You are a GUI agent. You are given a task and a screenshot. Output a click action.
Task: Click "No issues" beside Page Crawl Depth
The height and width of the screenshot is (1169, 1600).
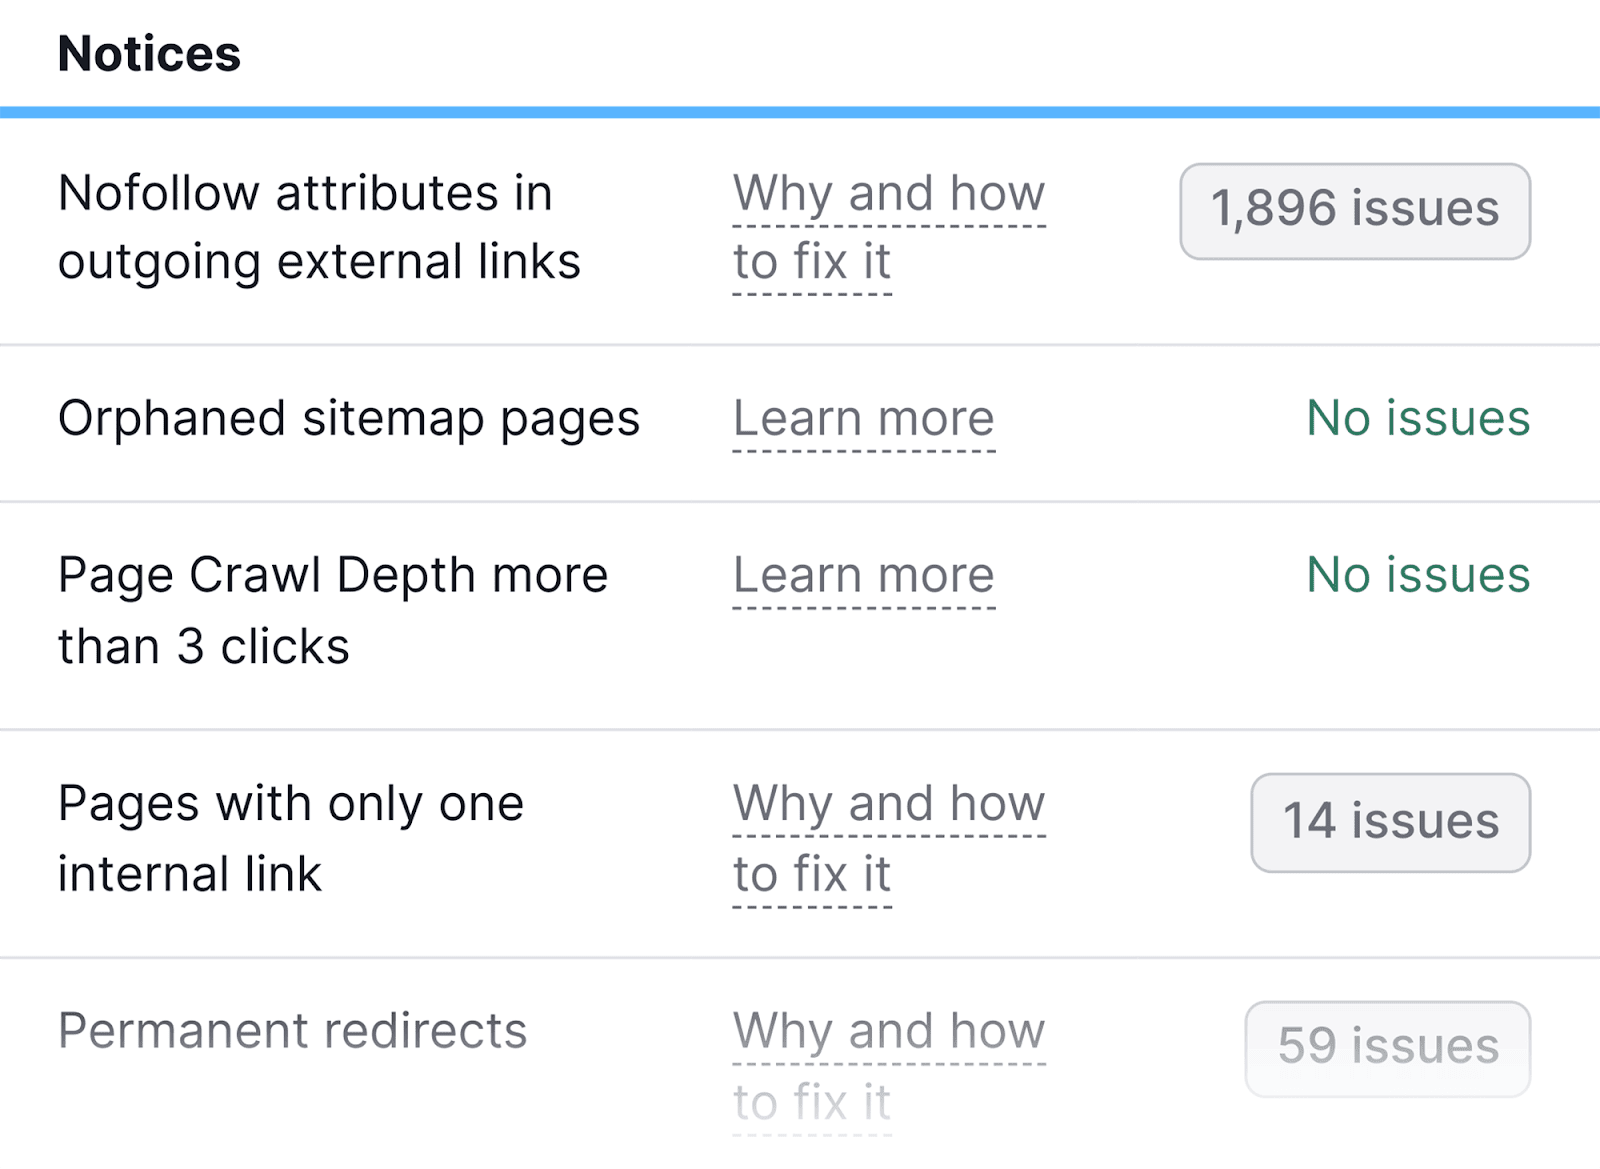pyautogui.click(x=1417, y=575)
